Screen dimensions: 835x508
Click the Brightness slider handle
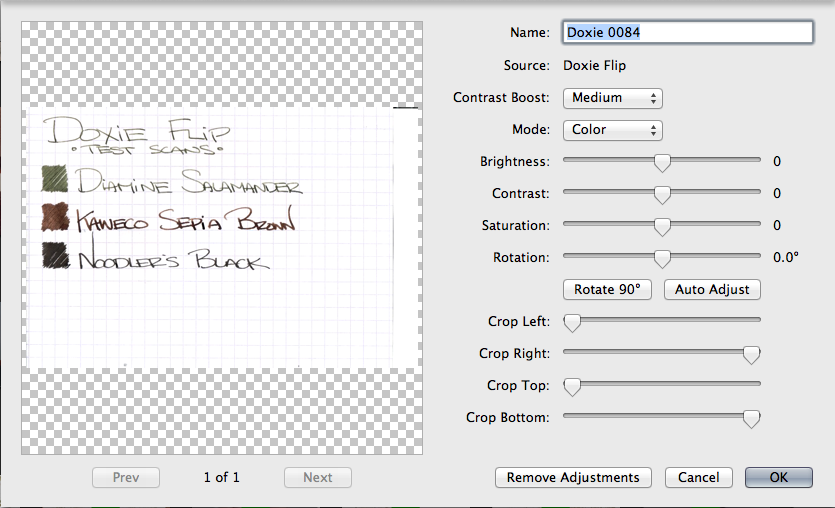pyautogui.click(x=661, y=162)
